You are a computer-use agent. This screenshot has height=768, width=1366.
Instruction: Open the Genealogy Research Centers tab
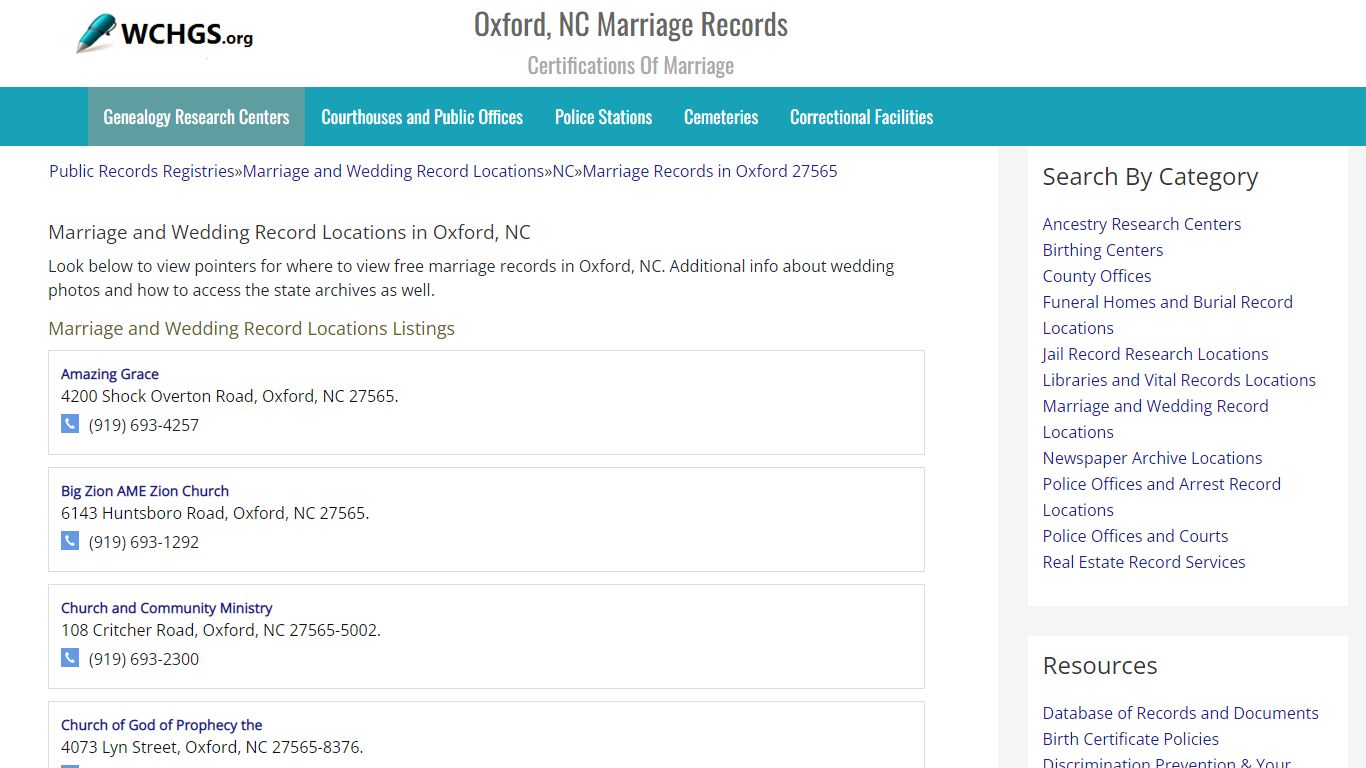[x=196, y=117]
